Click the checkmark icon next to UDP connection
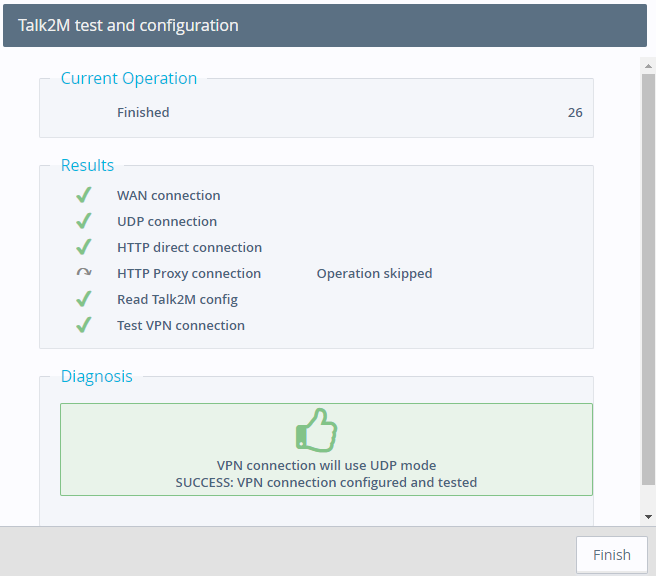The image size is (656, 576). pyautogui.click(x=84, y=221)
